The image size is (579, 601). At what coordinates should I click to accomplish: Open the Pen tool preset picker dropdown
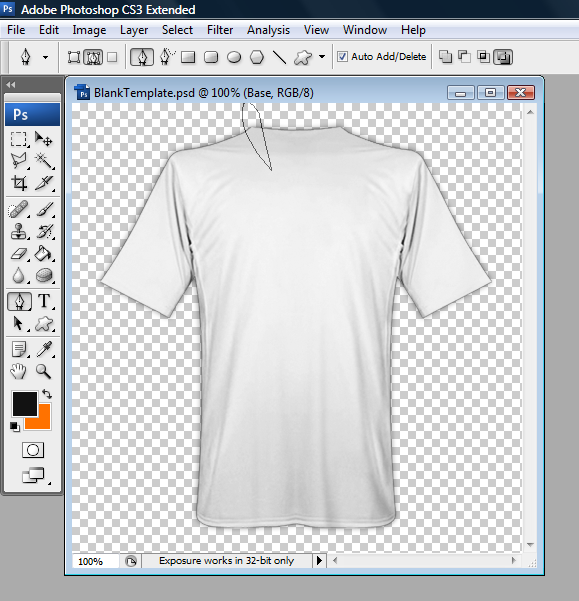45,57
